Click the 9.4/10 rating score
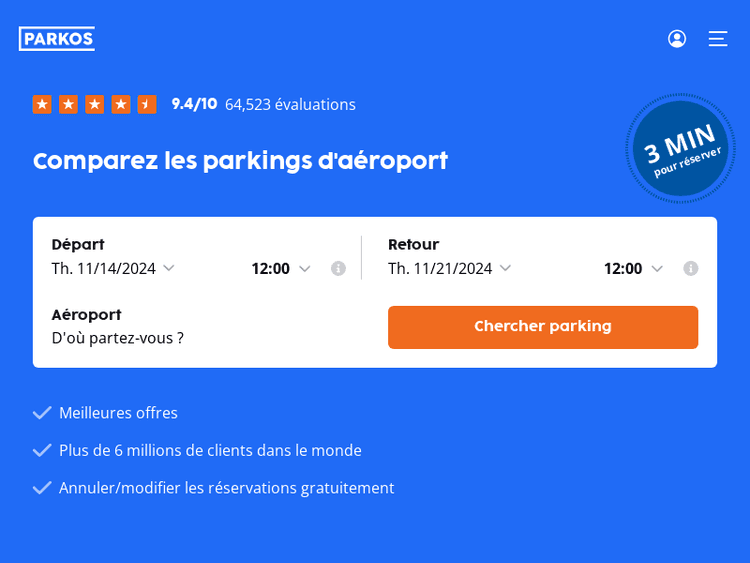The width and height of the screenshot is (750, 563). (x=194, y=104)
